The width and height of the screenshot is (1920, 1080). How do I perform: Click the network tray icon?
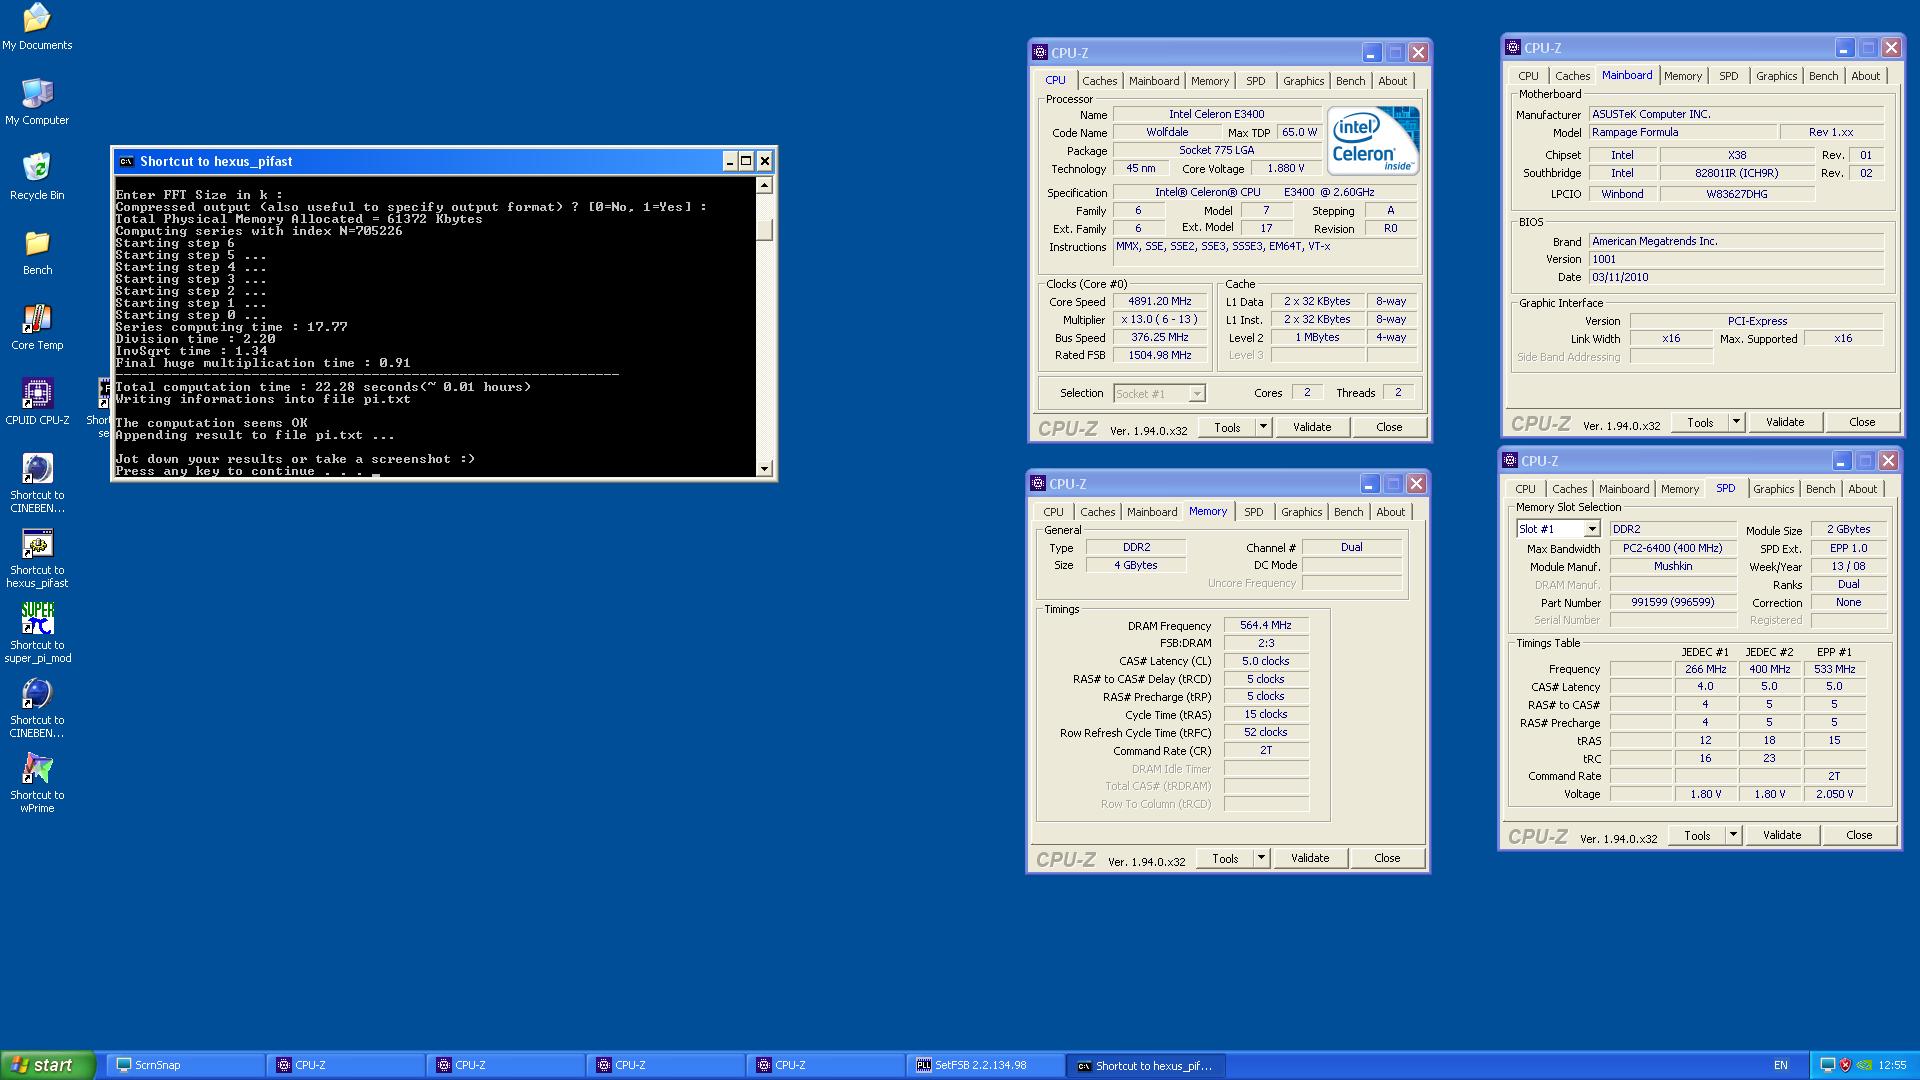(x=1828, y=1065)
